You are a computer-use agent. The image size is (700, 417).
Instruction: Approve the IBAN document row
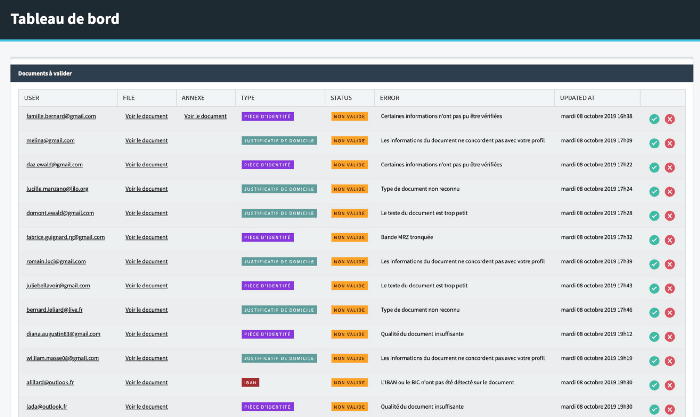[x=654, y=385]
